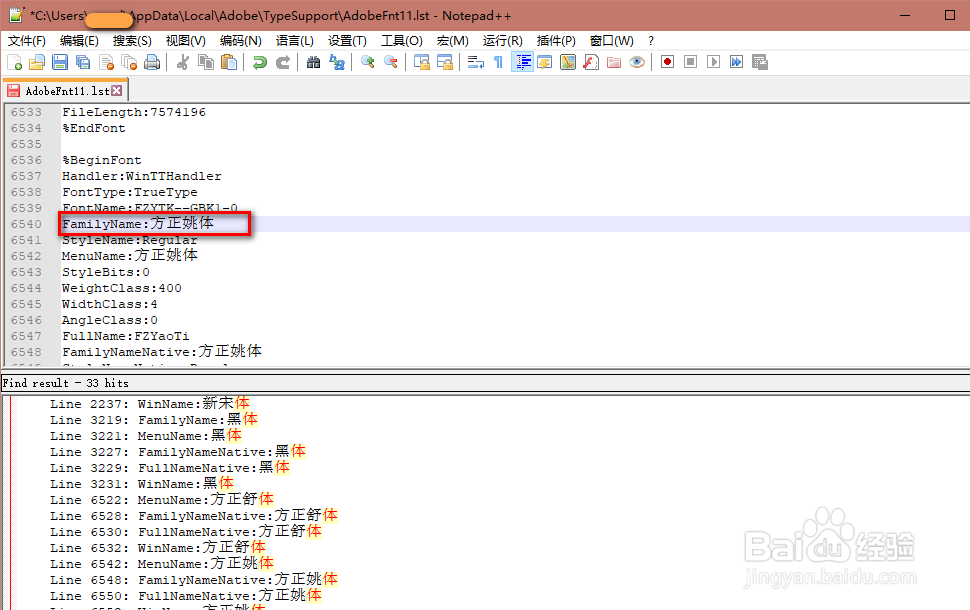Zoom in on the editor text
Viewport: 970px width, 610px height.
(x=367, y=62)
